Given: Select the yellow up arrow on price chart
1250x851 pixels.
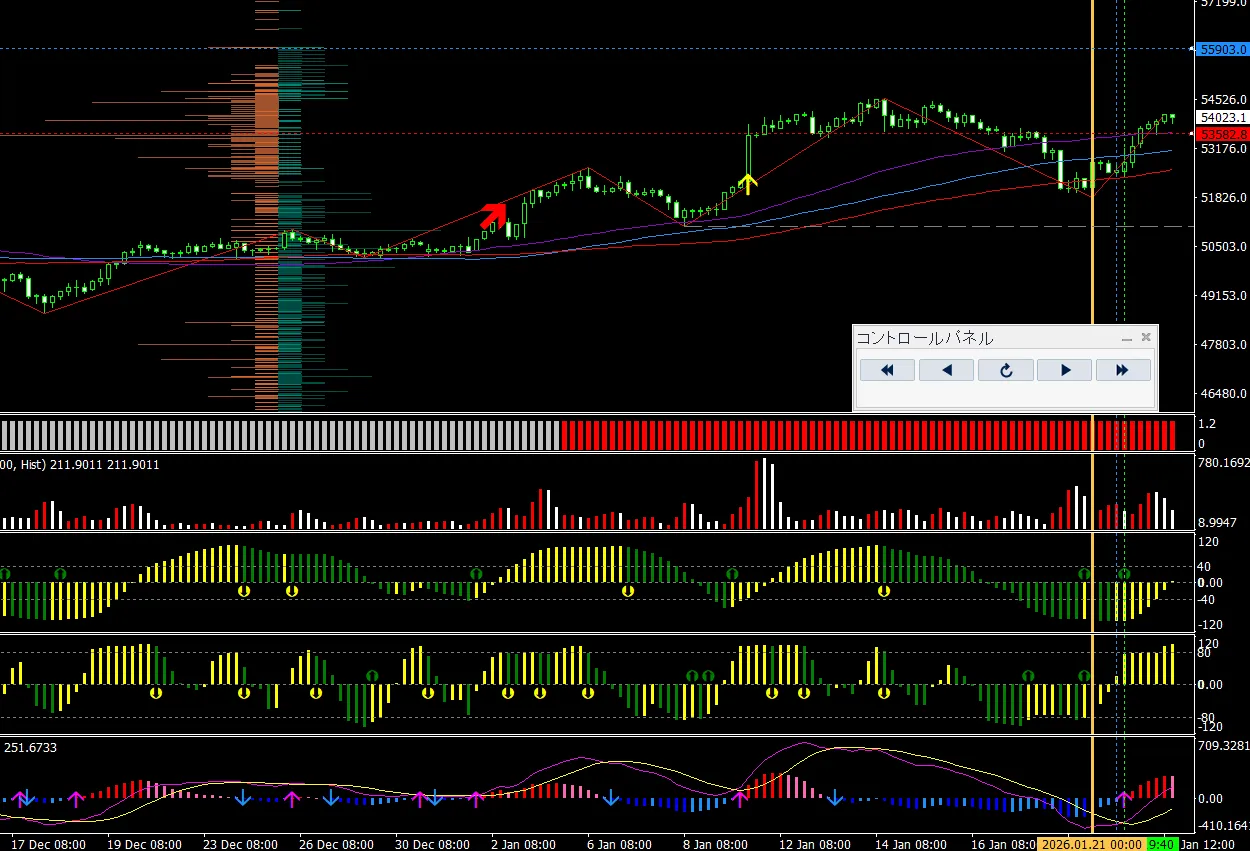Looking at the screenshot, I should pyautogui.click(x=747, y=183).
